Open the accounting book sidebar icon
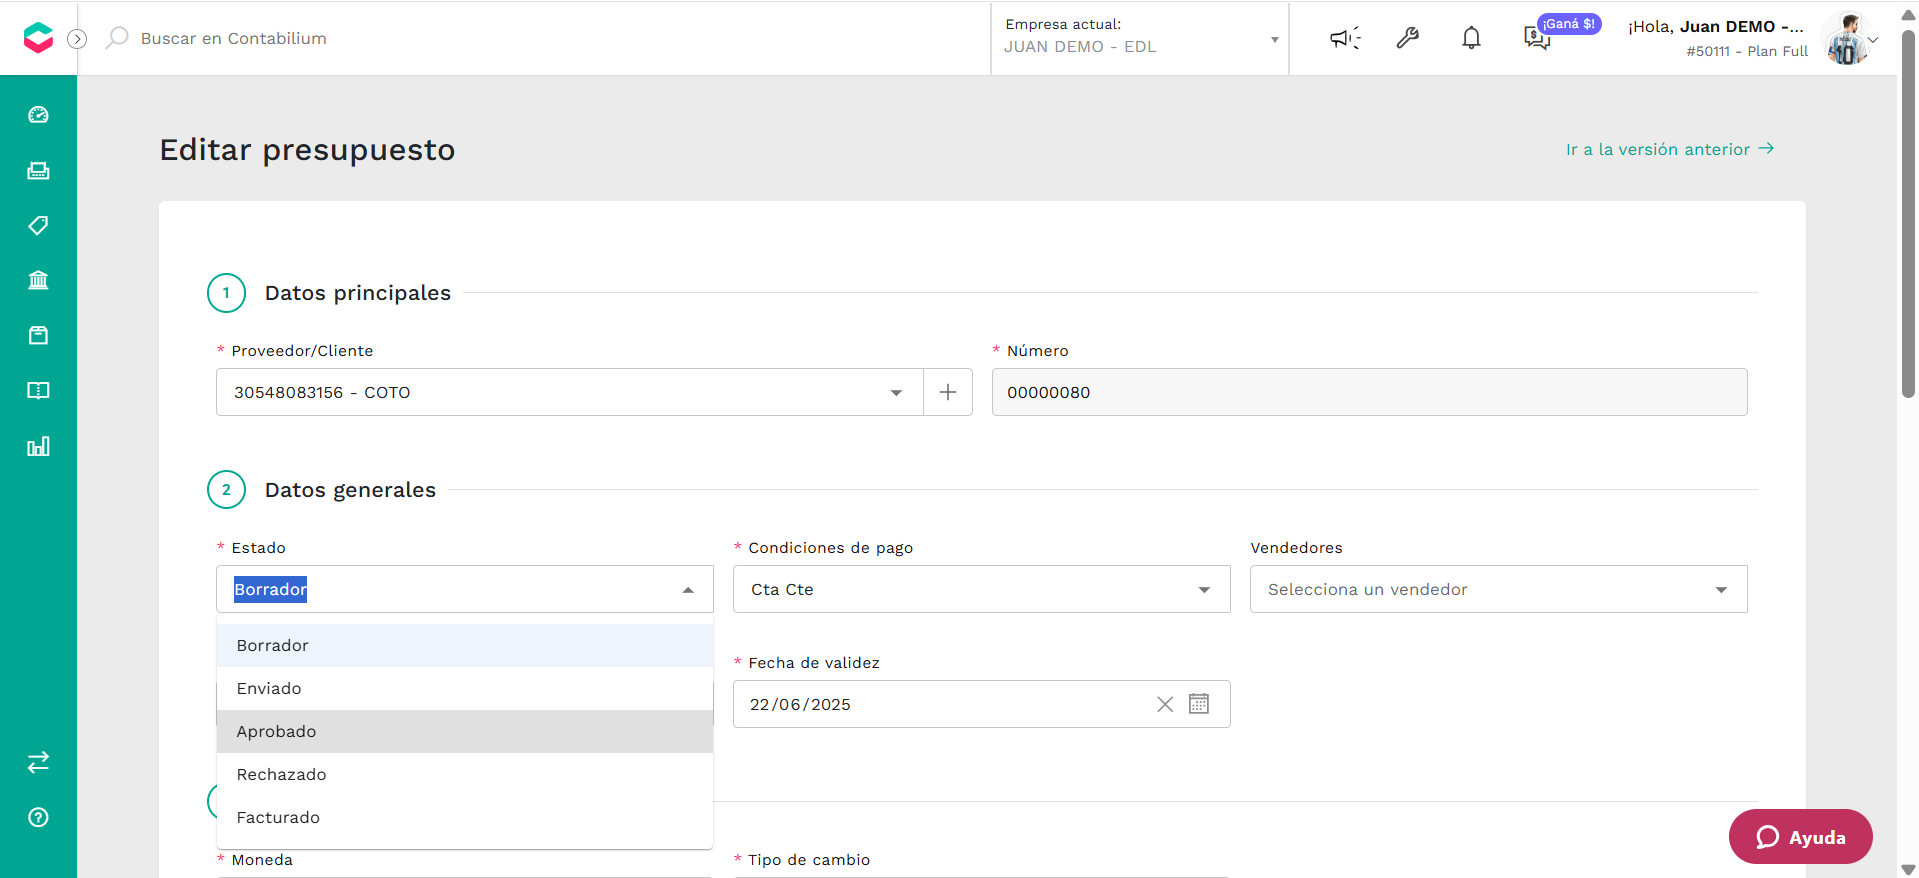This screenshot has height=878, width=1919. tap(38, 390)
